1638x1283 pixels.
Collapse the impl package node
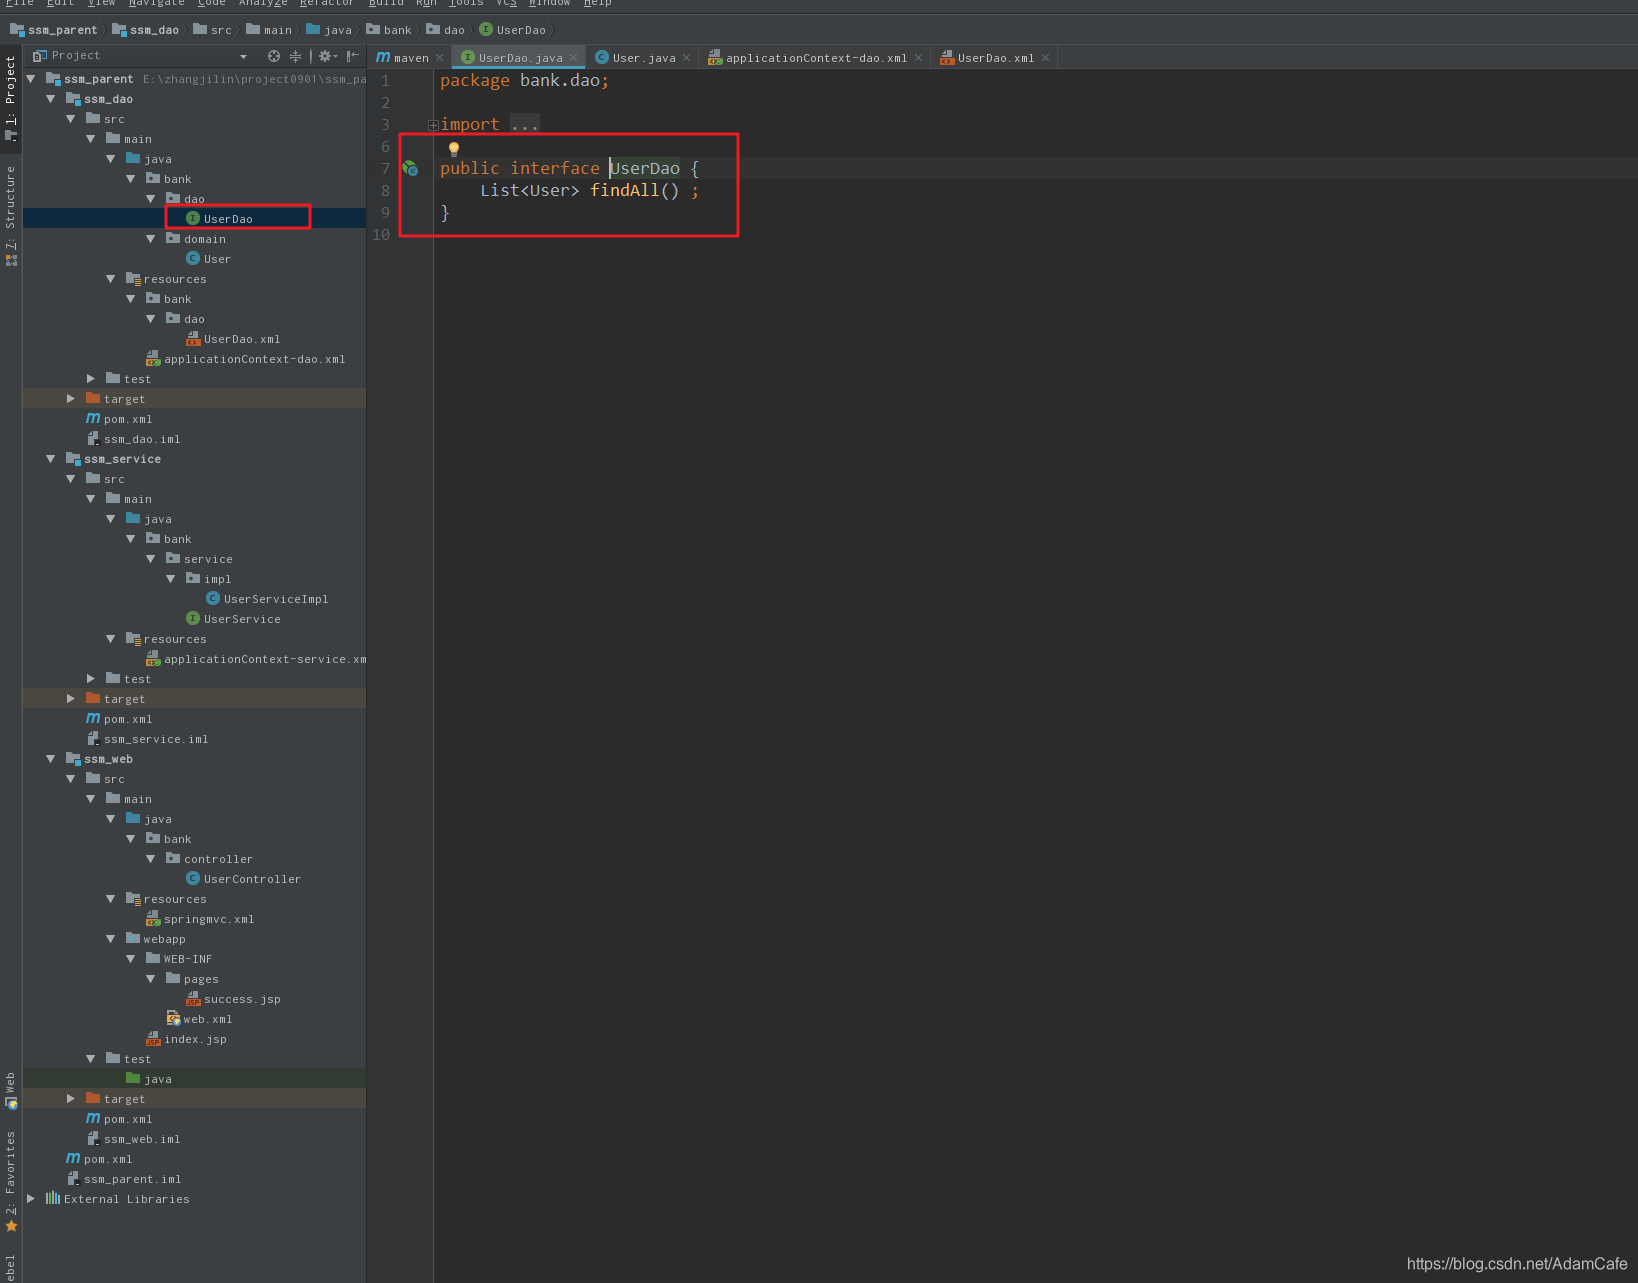171,579
